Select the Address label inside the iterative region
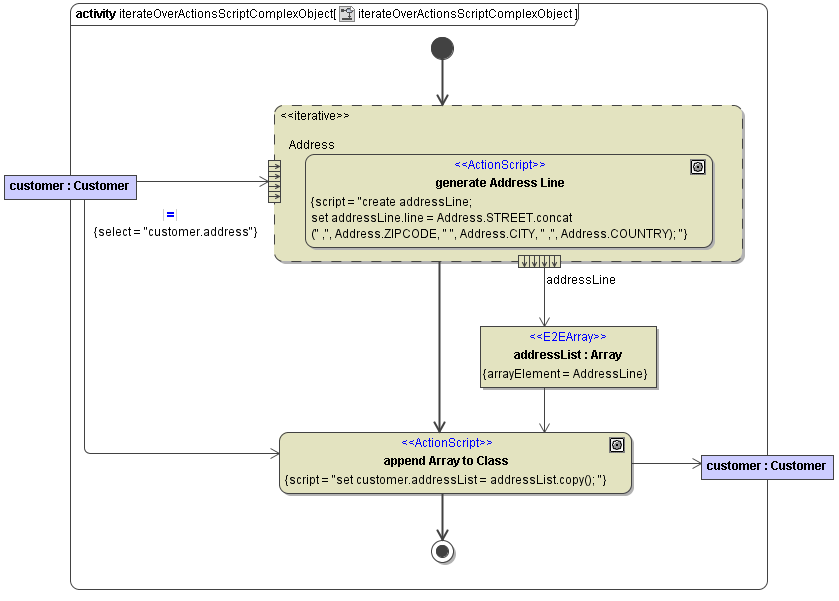839x601 pixels. click(311, 145)
